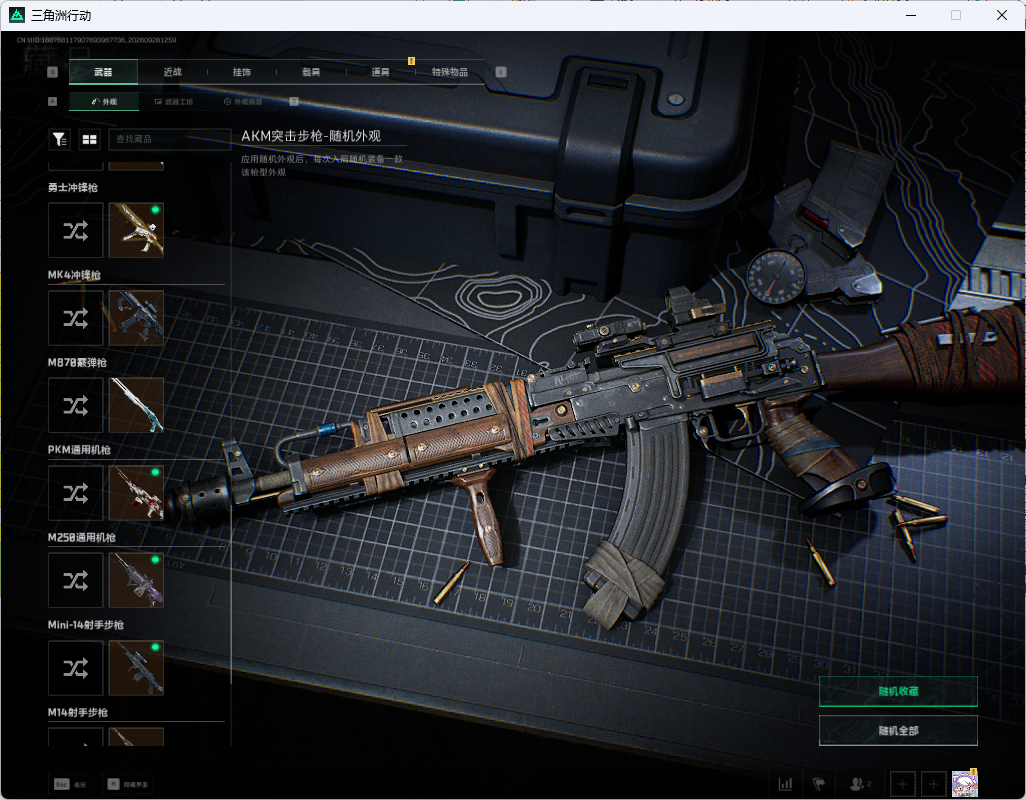Choose the purple M250通用机枪 skin thumbnail
Image resolution: width=1026 pixels, height=800 pixels.
tap(136, 580)
